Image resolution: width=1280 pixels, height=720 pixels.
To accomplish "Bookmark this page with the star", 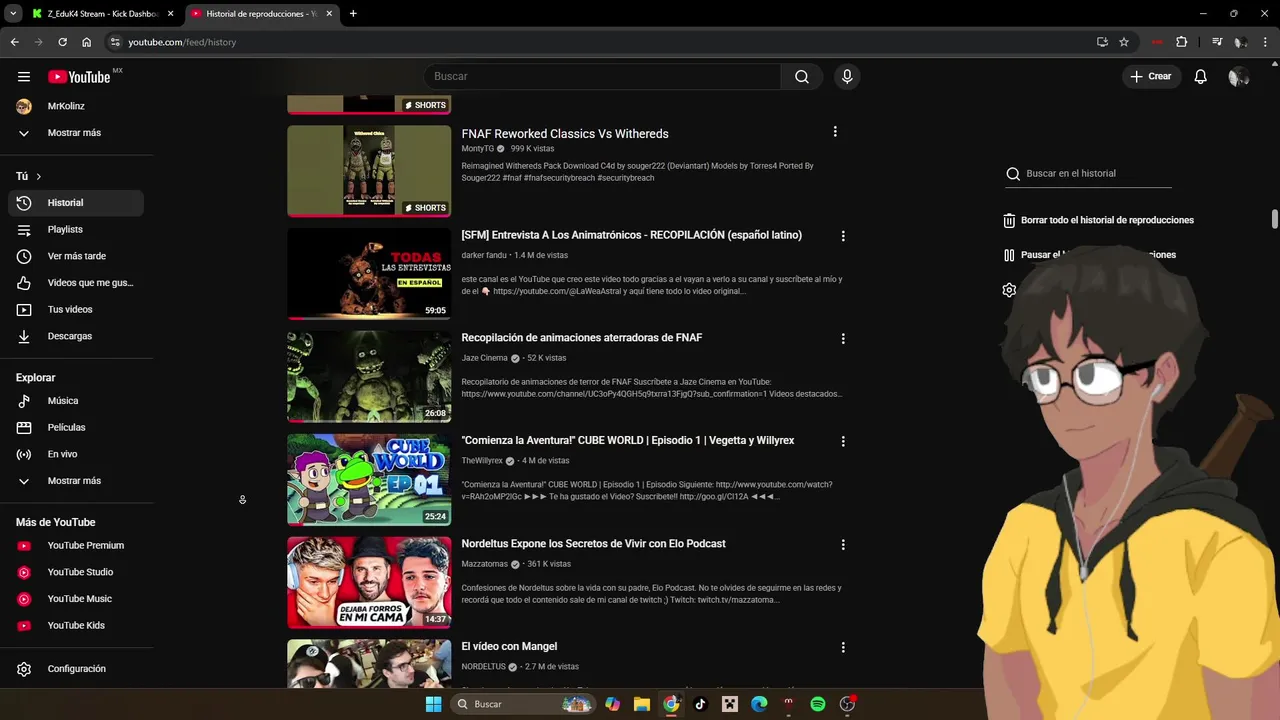I will [1124, 42].
